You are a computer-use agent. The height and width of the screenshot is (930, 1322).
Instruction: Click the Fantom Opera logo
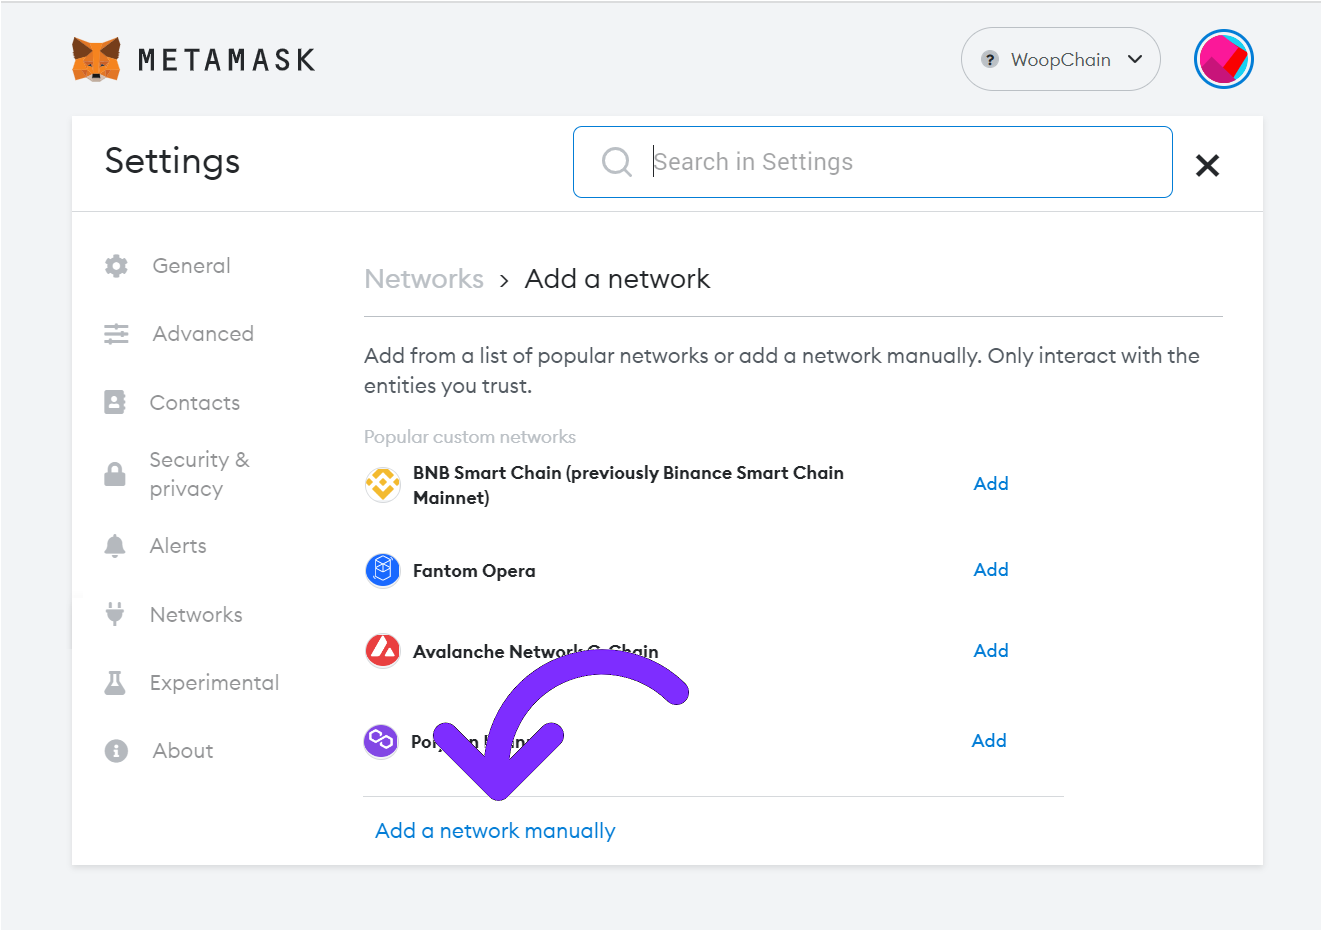click(382, 570)
